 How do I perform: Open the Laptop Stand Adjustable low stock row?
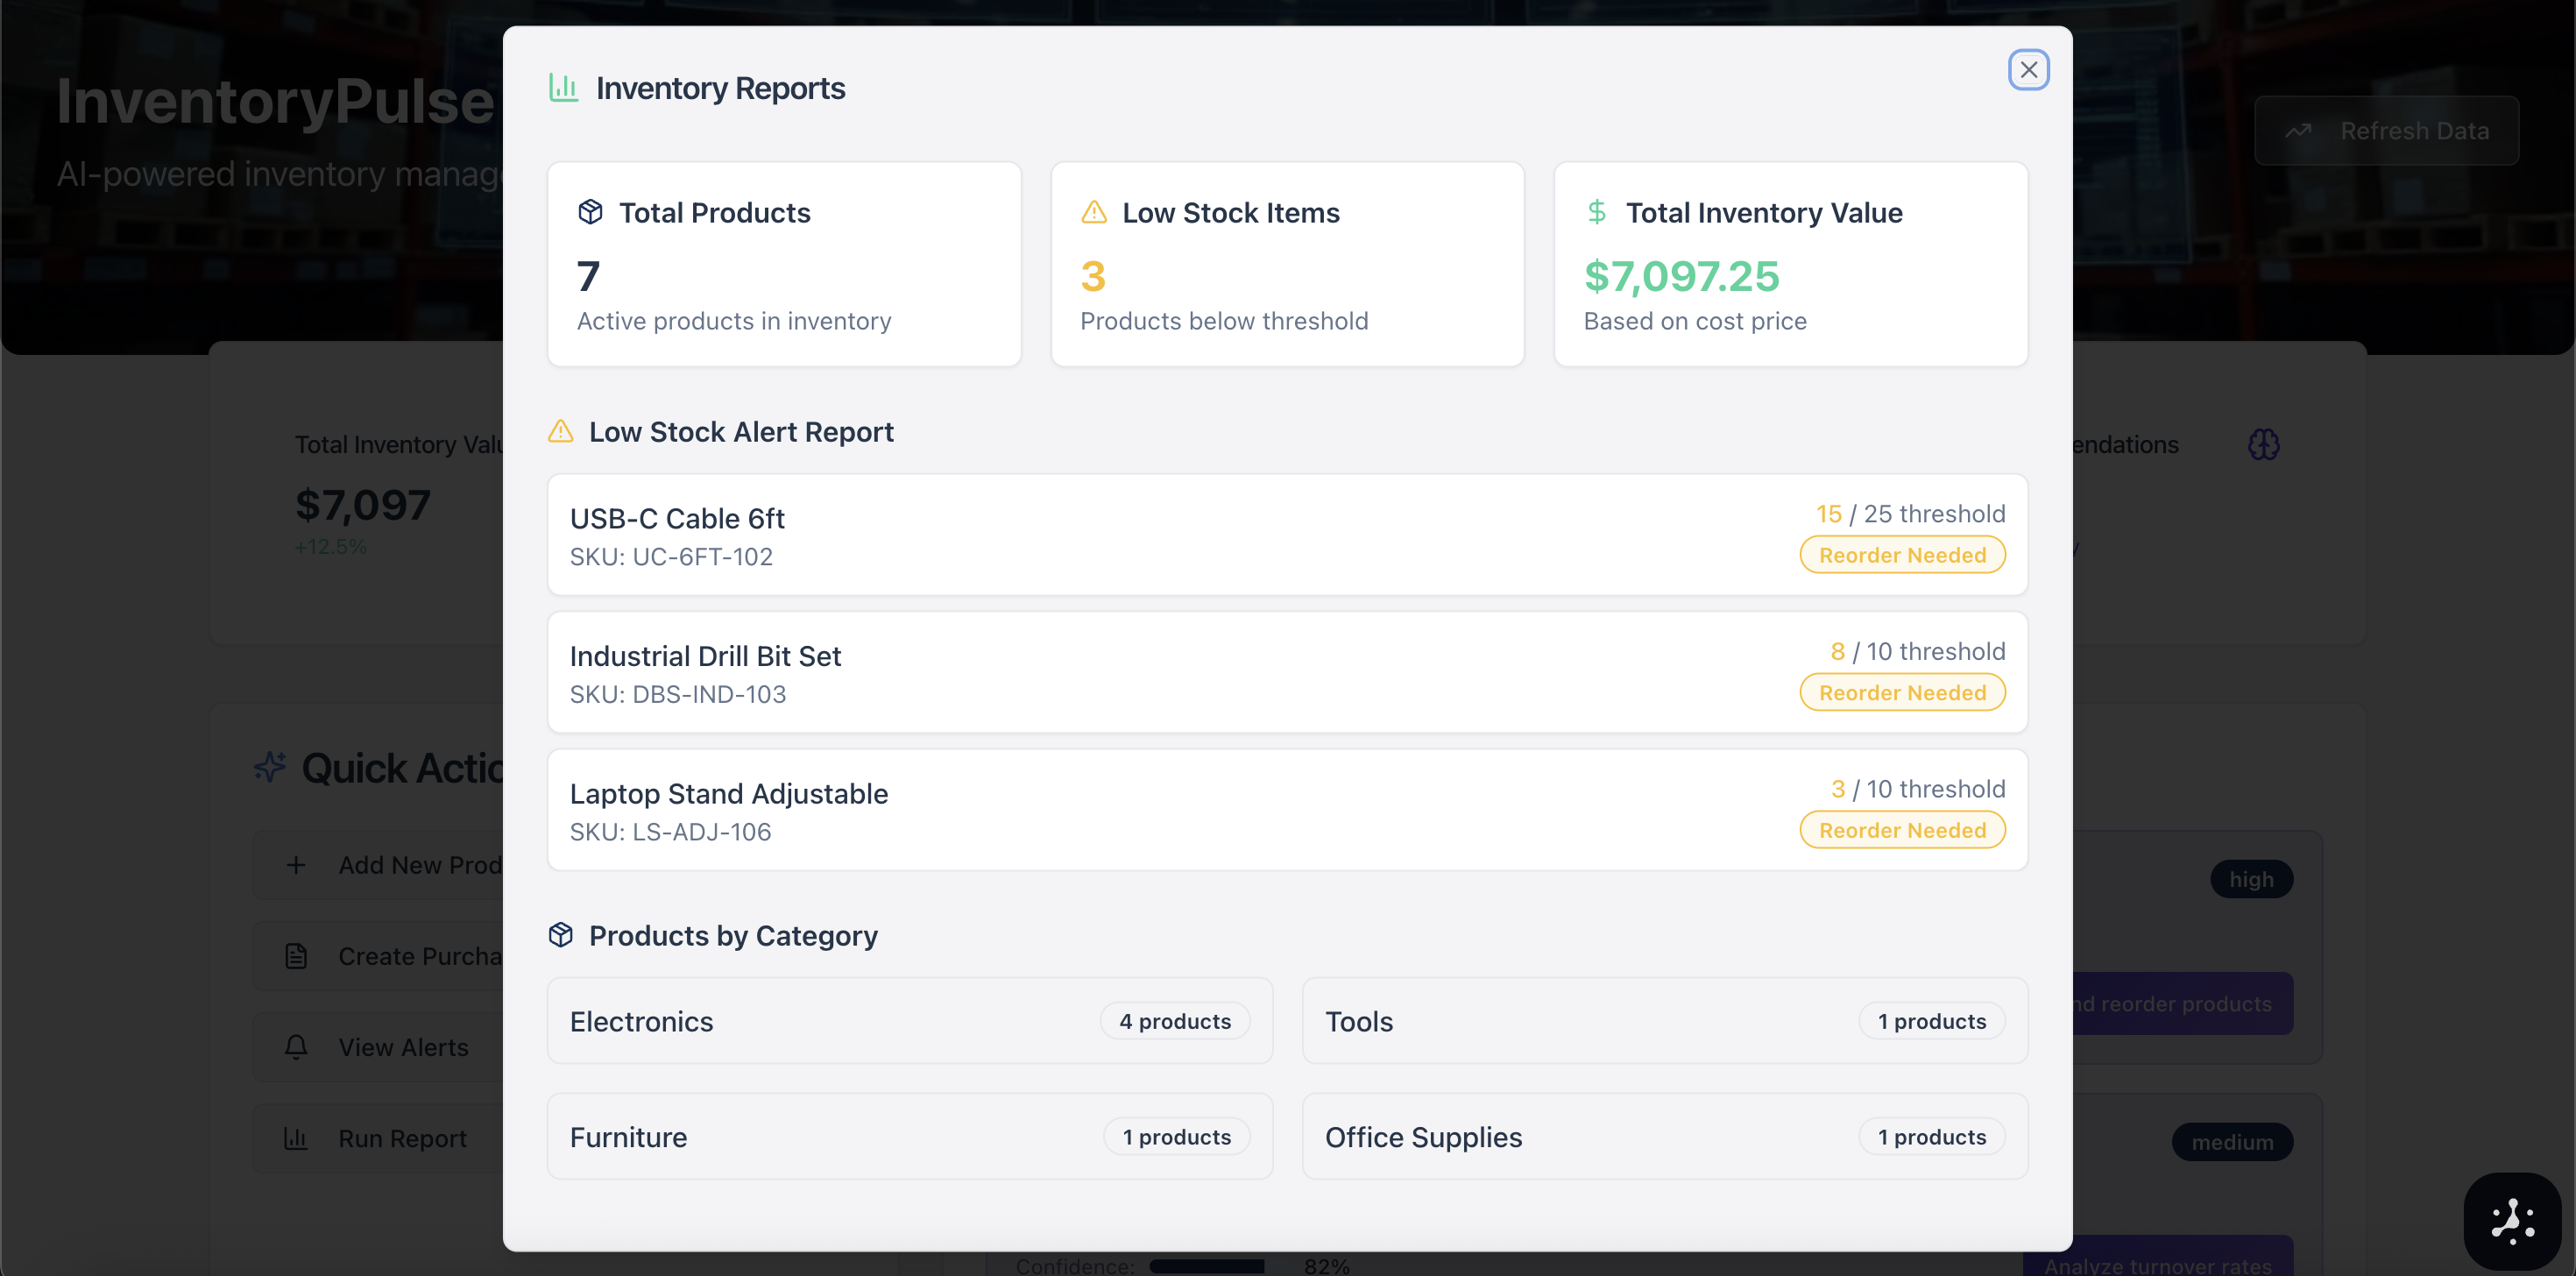1287,810
